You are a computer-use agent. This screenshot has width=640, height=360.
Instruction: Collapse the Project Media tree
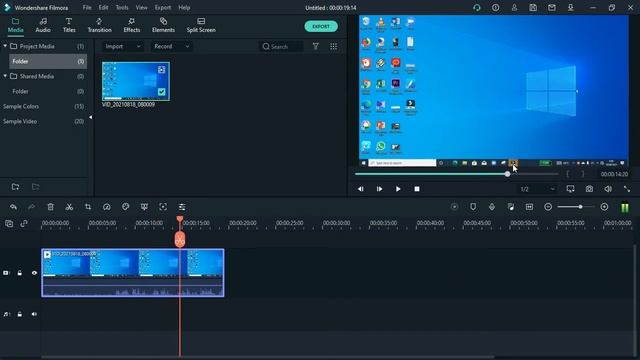coord(5,46)
